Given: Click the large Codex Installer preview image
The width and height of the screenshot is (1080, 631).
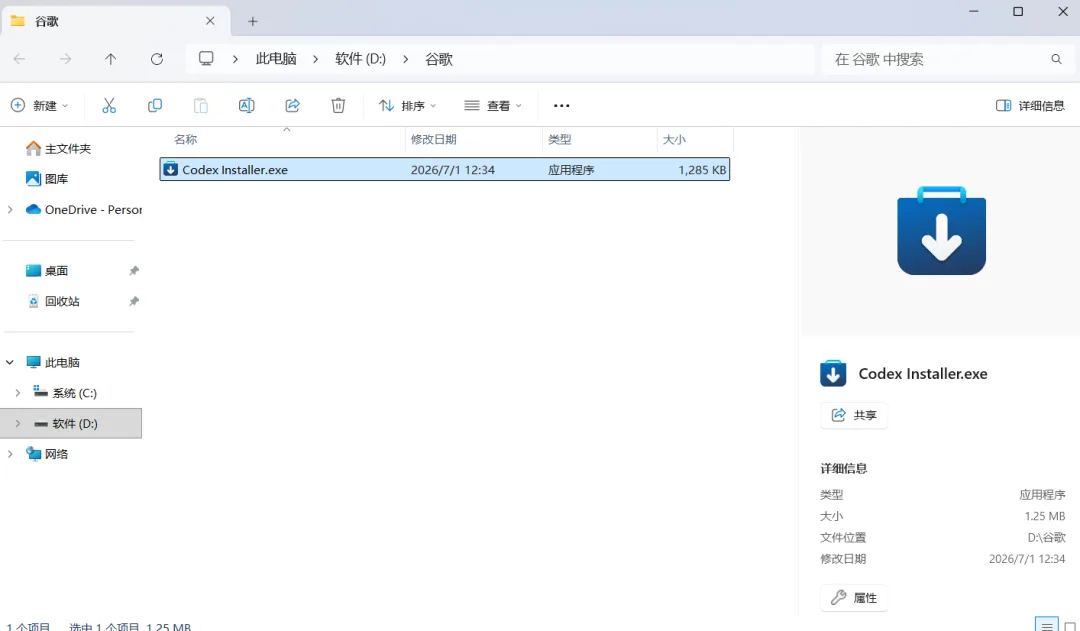Looking at the screenshot, I should (x=942, y=231).
